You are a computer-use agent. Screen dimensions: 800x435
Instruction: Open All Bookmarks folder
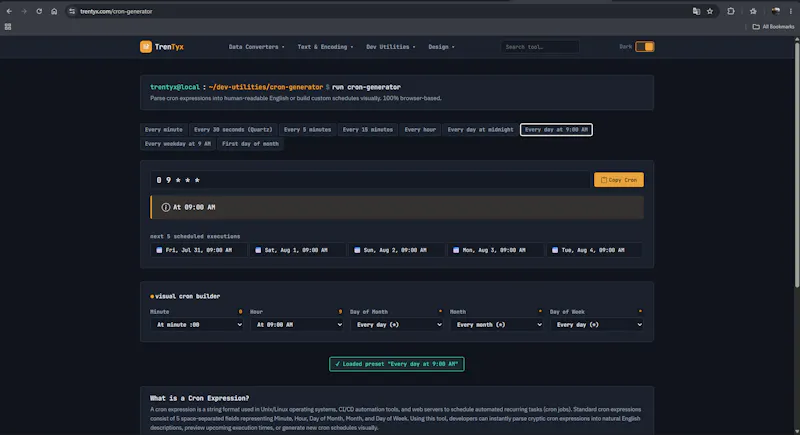pos(773,27)
